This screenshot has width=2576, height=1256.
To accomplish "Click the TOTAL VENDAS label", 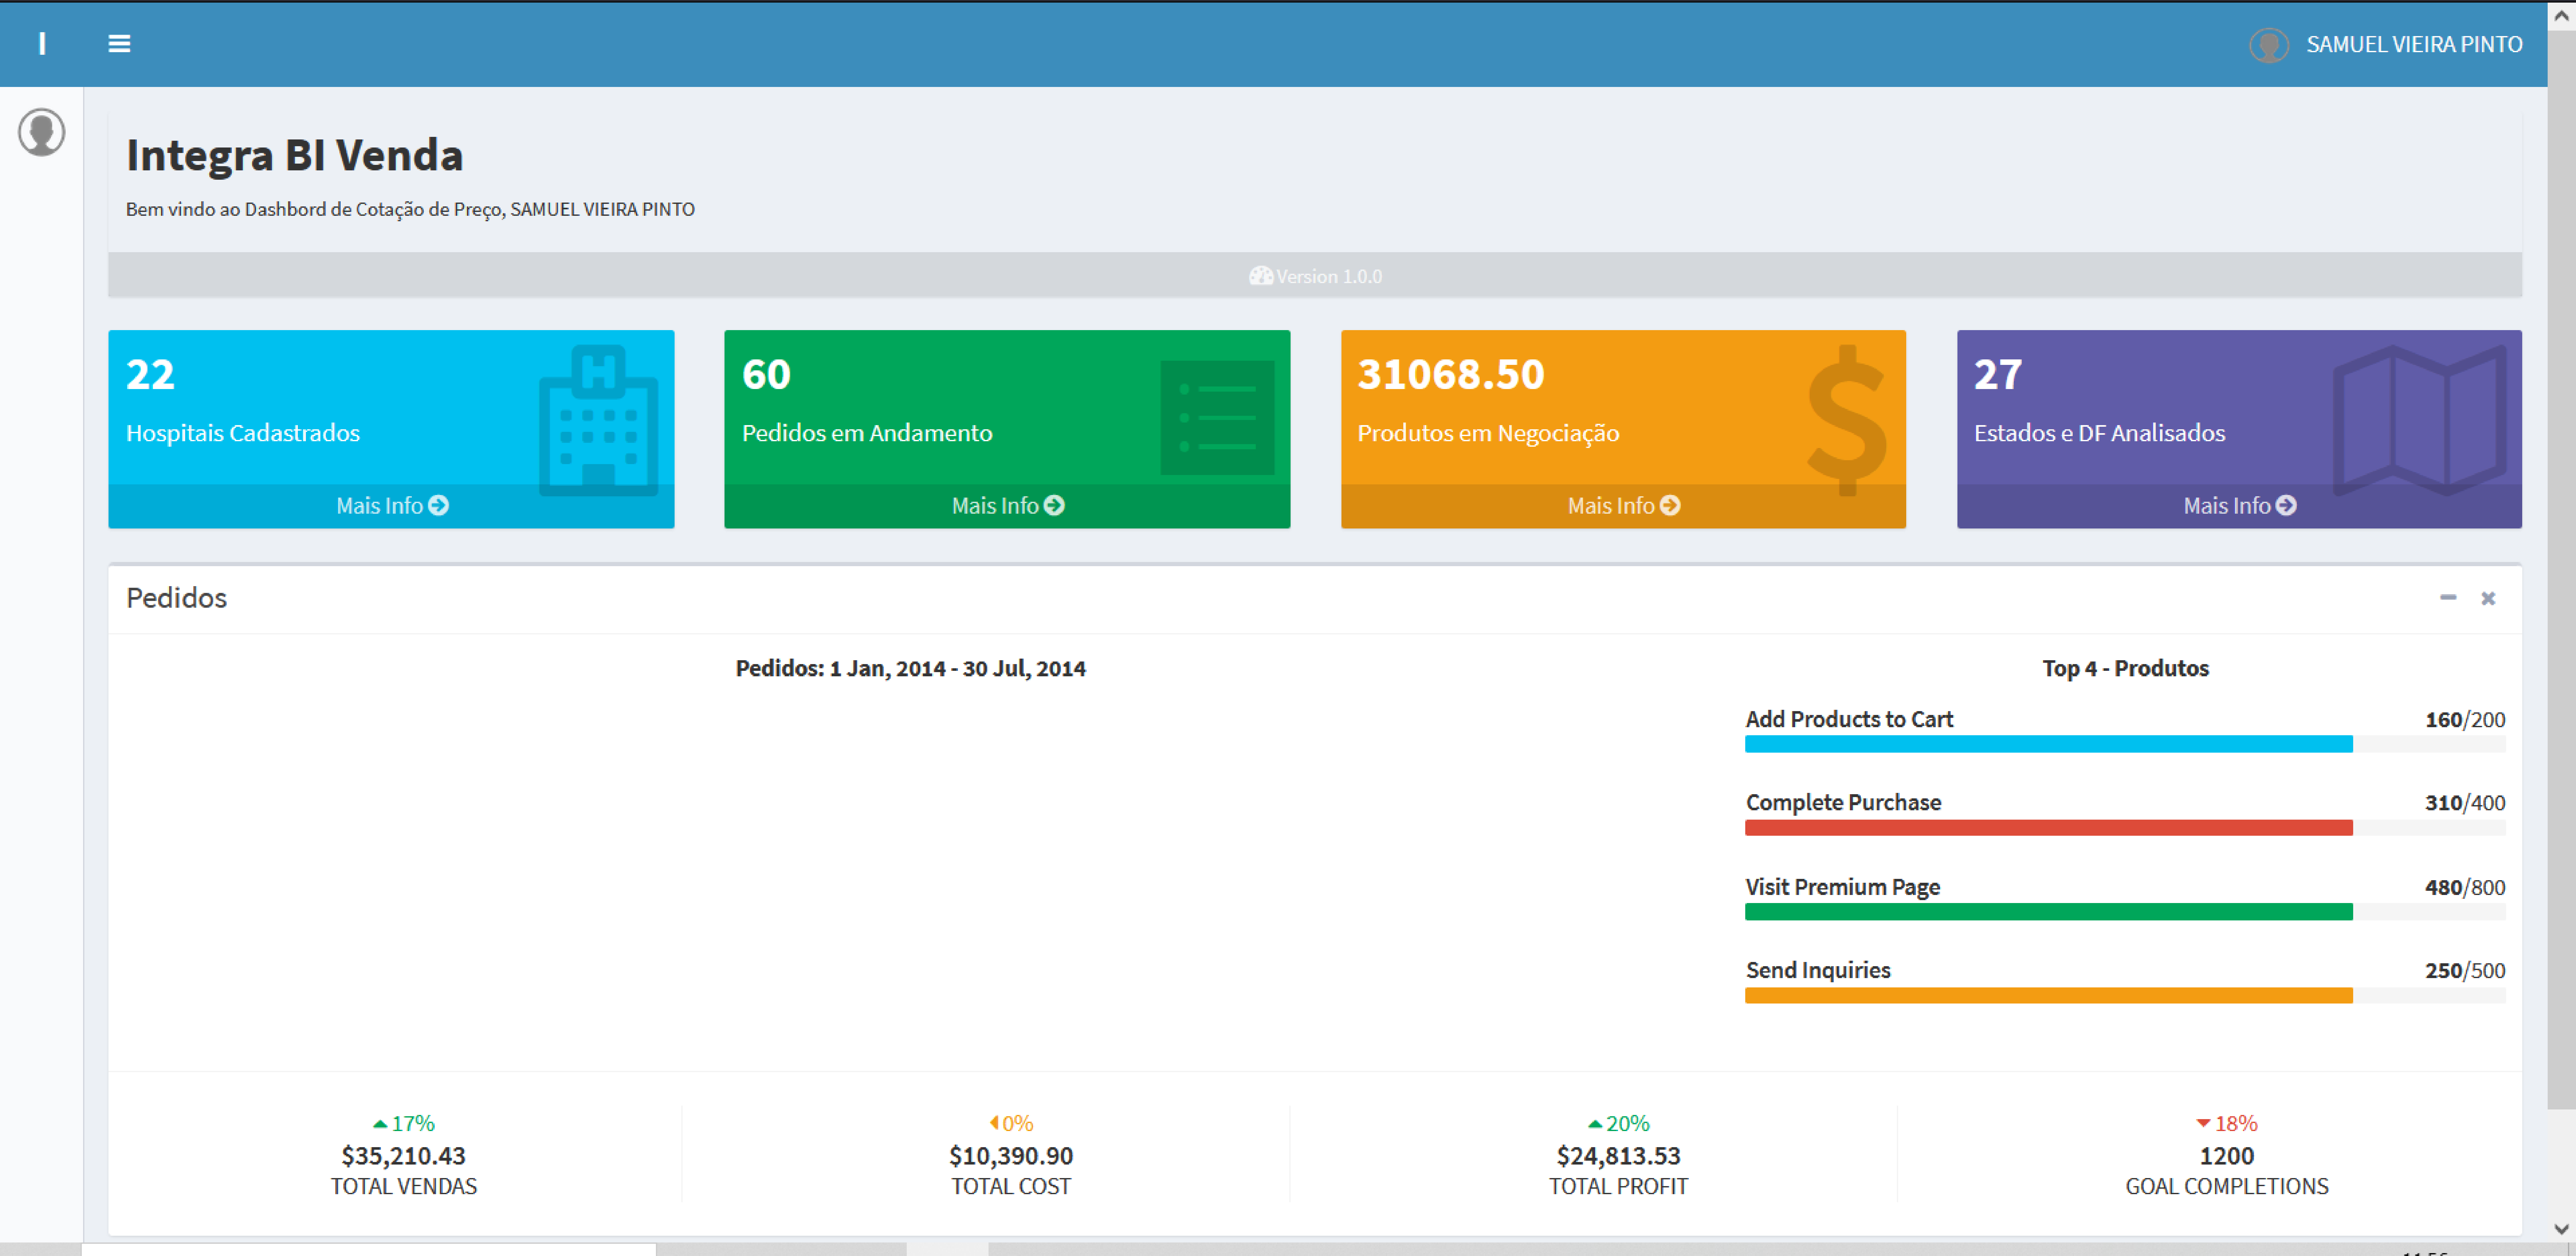I will [404, 1187].
